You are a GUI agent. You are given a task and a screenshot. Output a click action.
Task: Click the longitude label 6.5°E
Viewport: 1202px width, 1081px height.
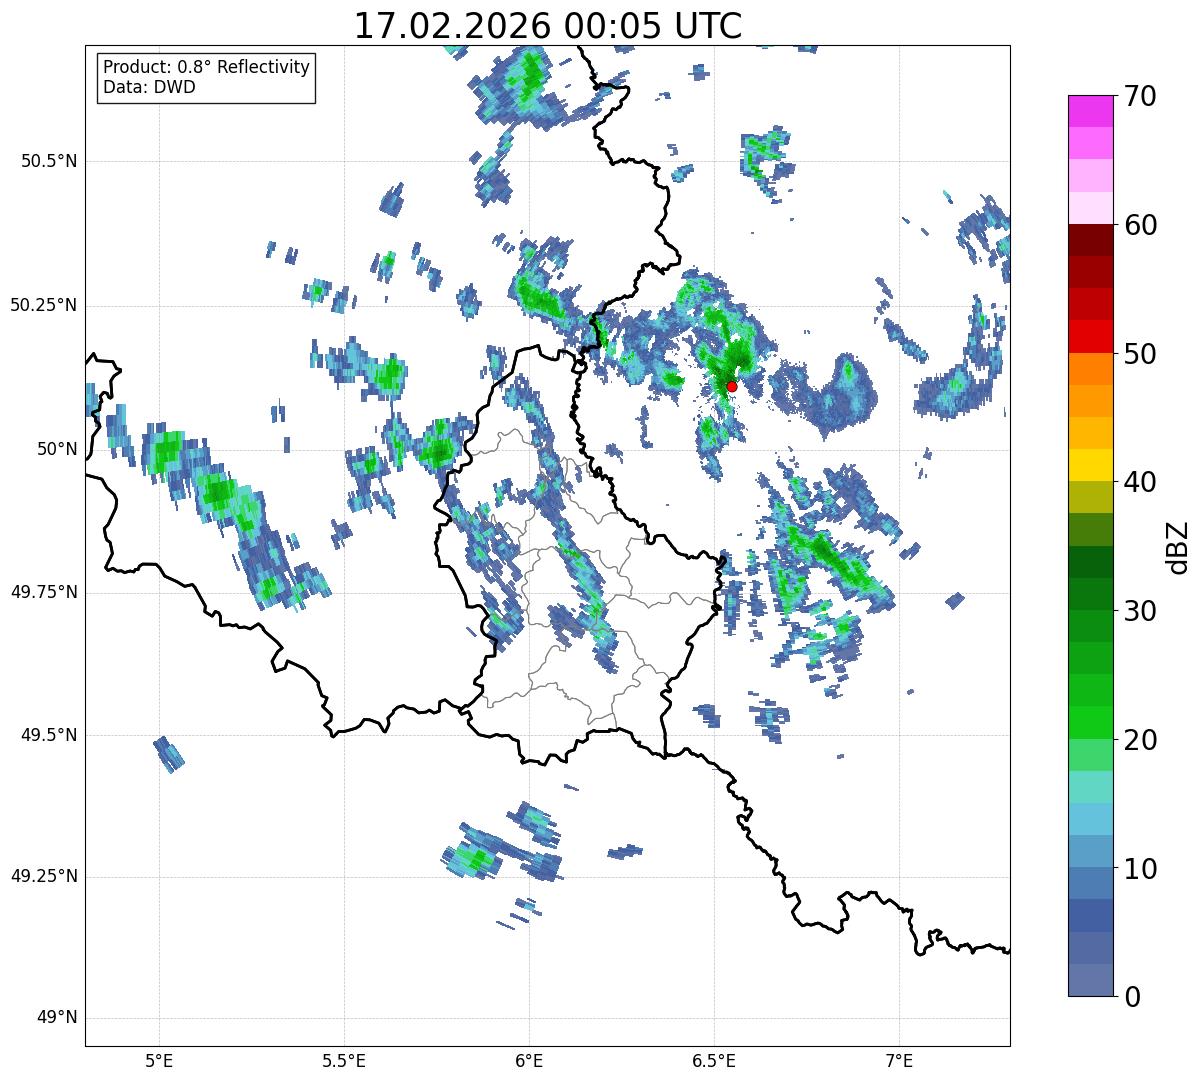click(714, 1062)
